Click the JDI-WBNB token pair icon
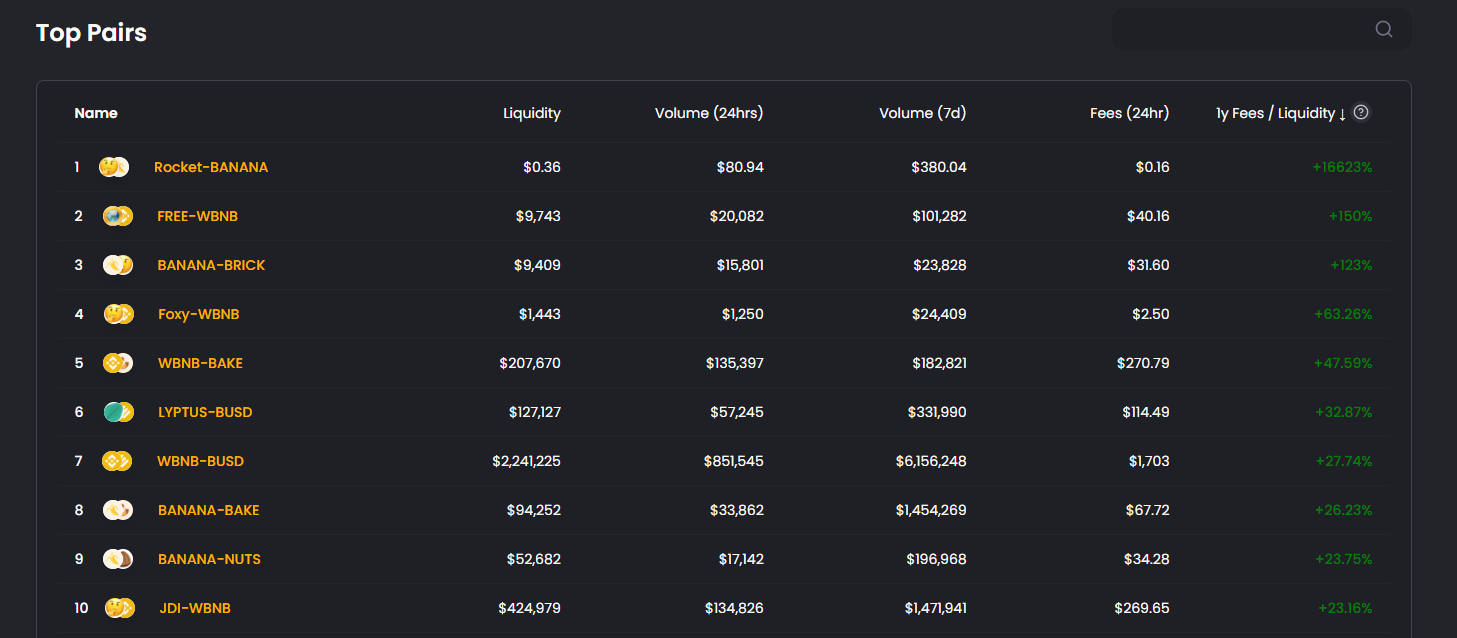 119,608
